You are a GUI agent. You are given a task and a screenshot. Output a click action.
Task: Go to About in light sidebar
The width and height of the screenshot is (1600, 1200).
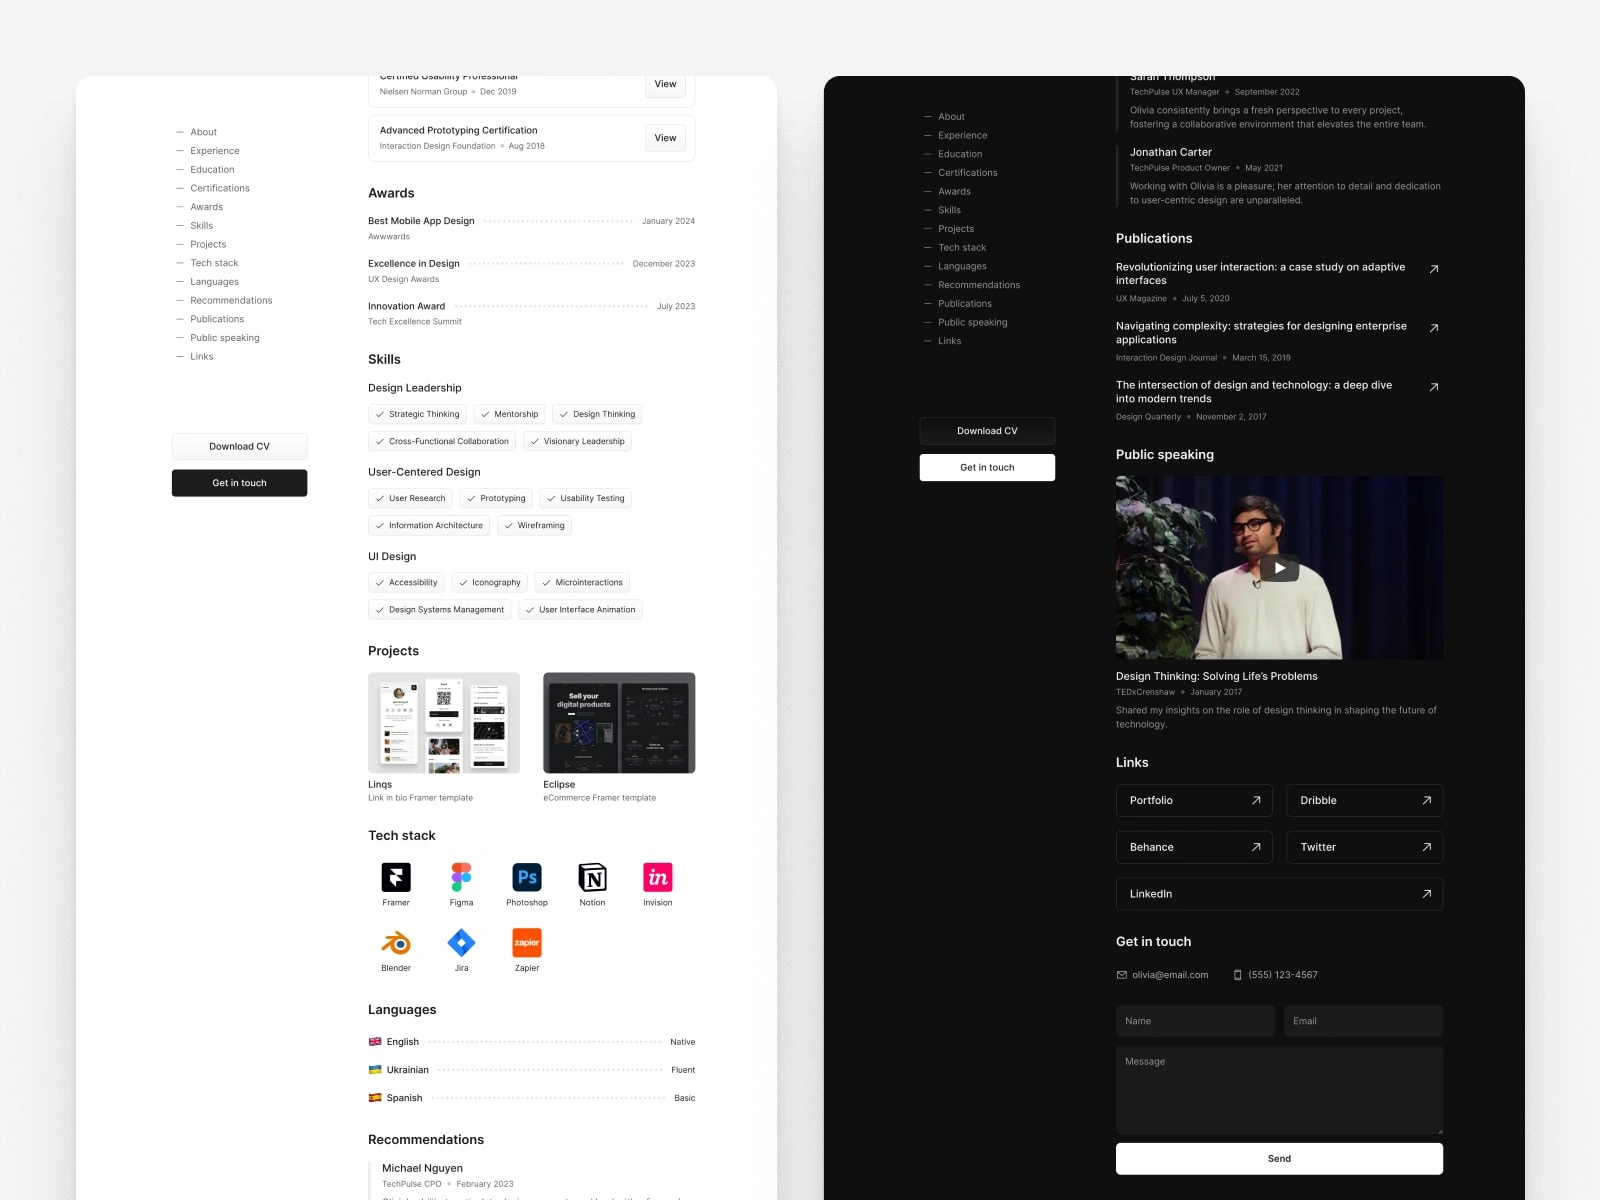[x=203, y=132]
